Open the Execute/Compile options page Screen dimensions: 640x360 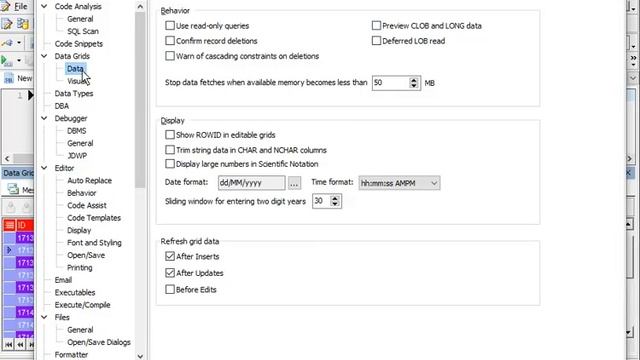click(82, 305)
